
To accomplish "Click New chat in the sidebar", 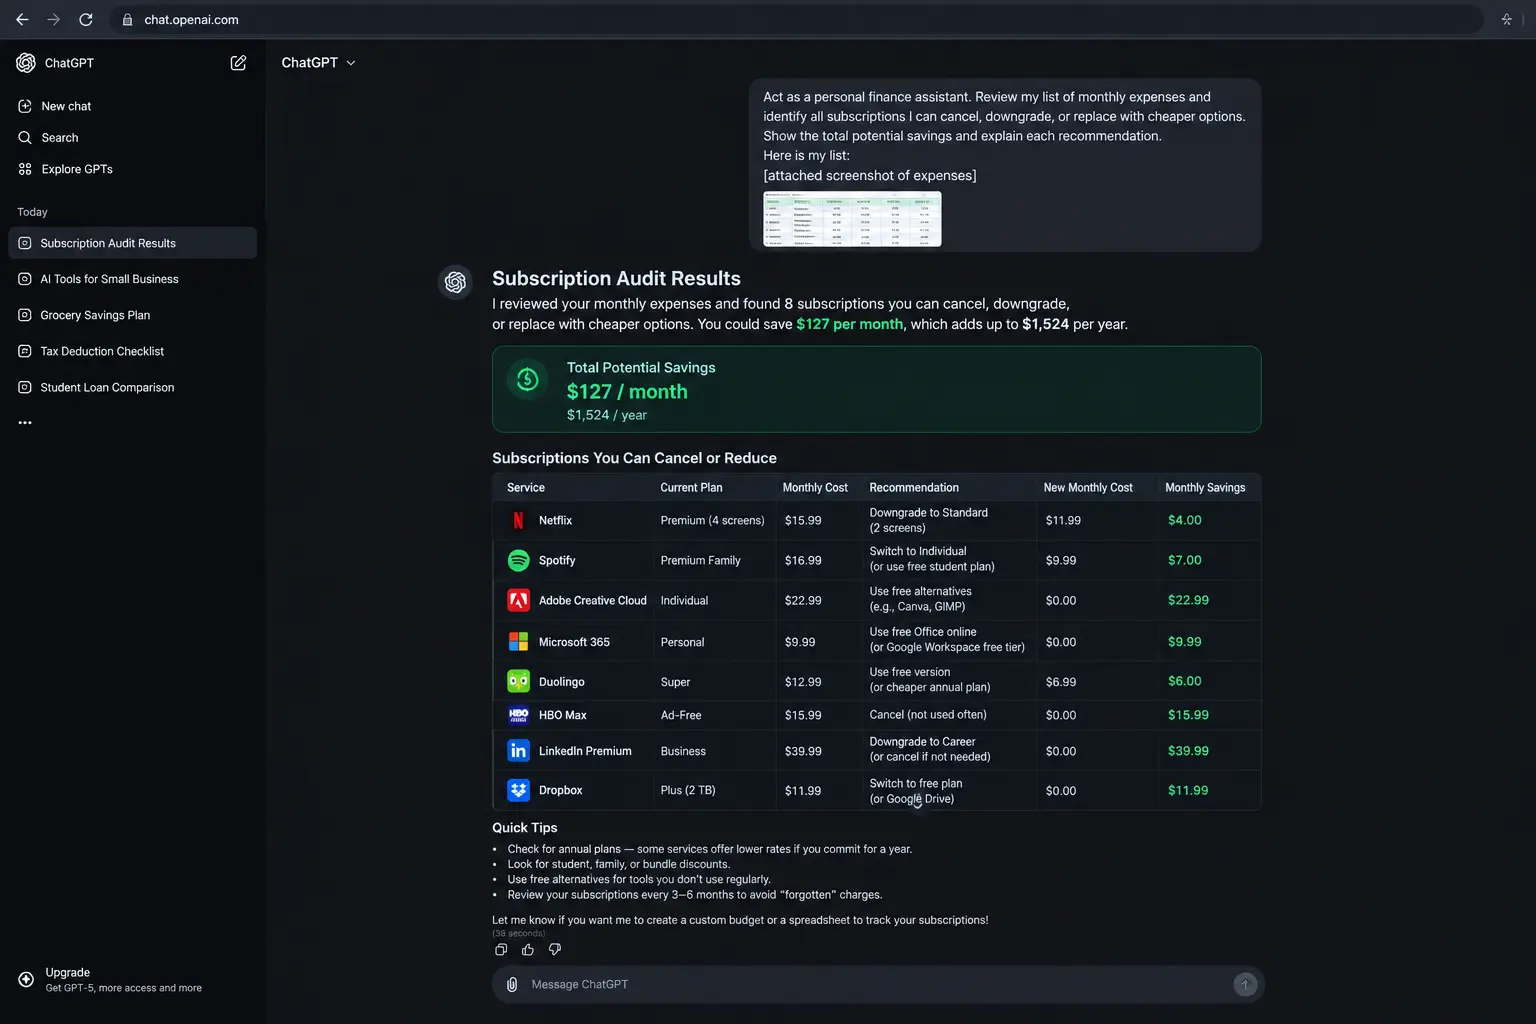I will (x=66, y=106).
